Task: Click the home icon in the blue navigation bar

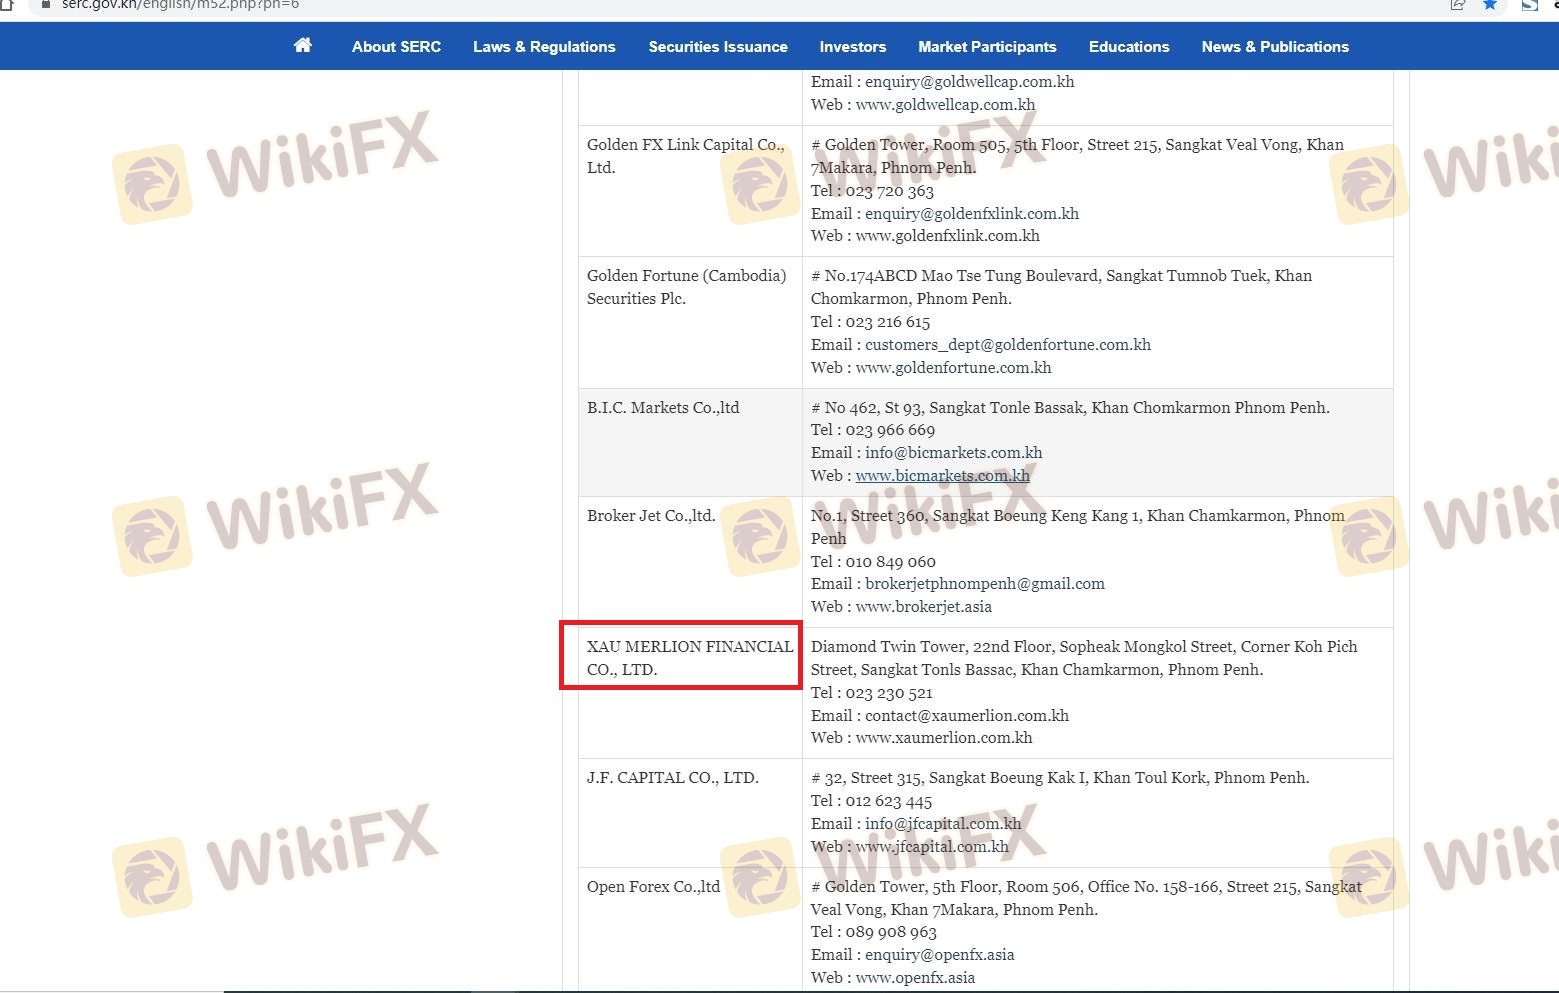Action: coord(302,45)
